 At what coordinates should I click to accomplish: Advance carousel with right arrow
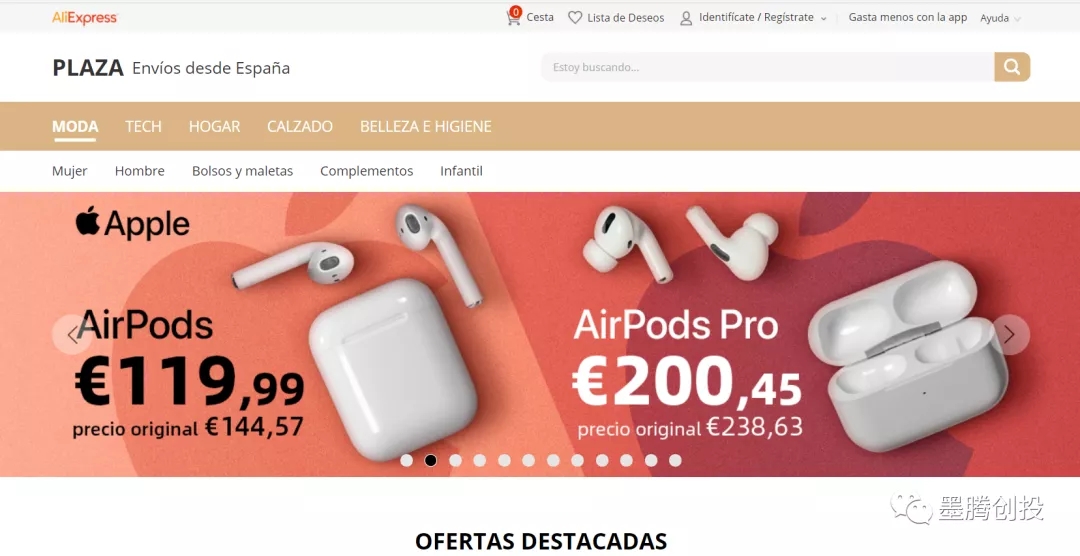coord(1010,335)
